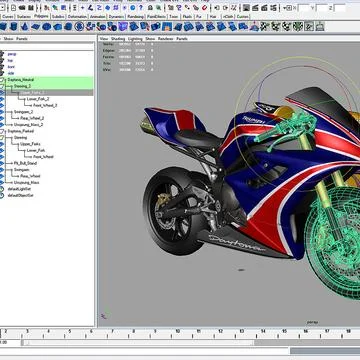
Task: Create a polygon cone from the shelf
Action: [25, 26]
